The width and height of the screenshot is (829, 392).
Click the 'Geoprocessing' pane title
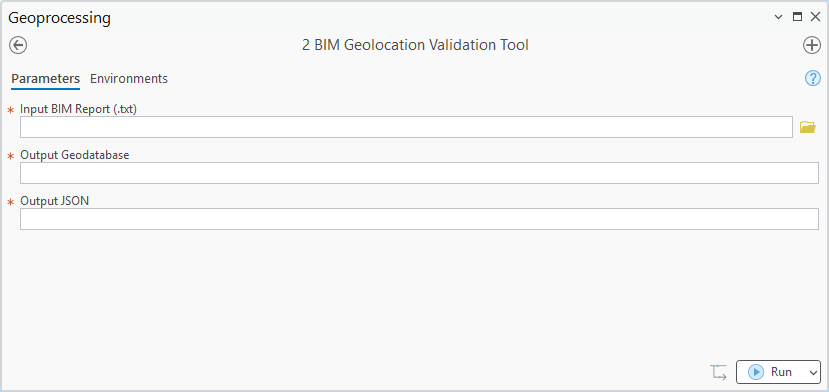pyautogui.click(x=59, y=18)
